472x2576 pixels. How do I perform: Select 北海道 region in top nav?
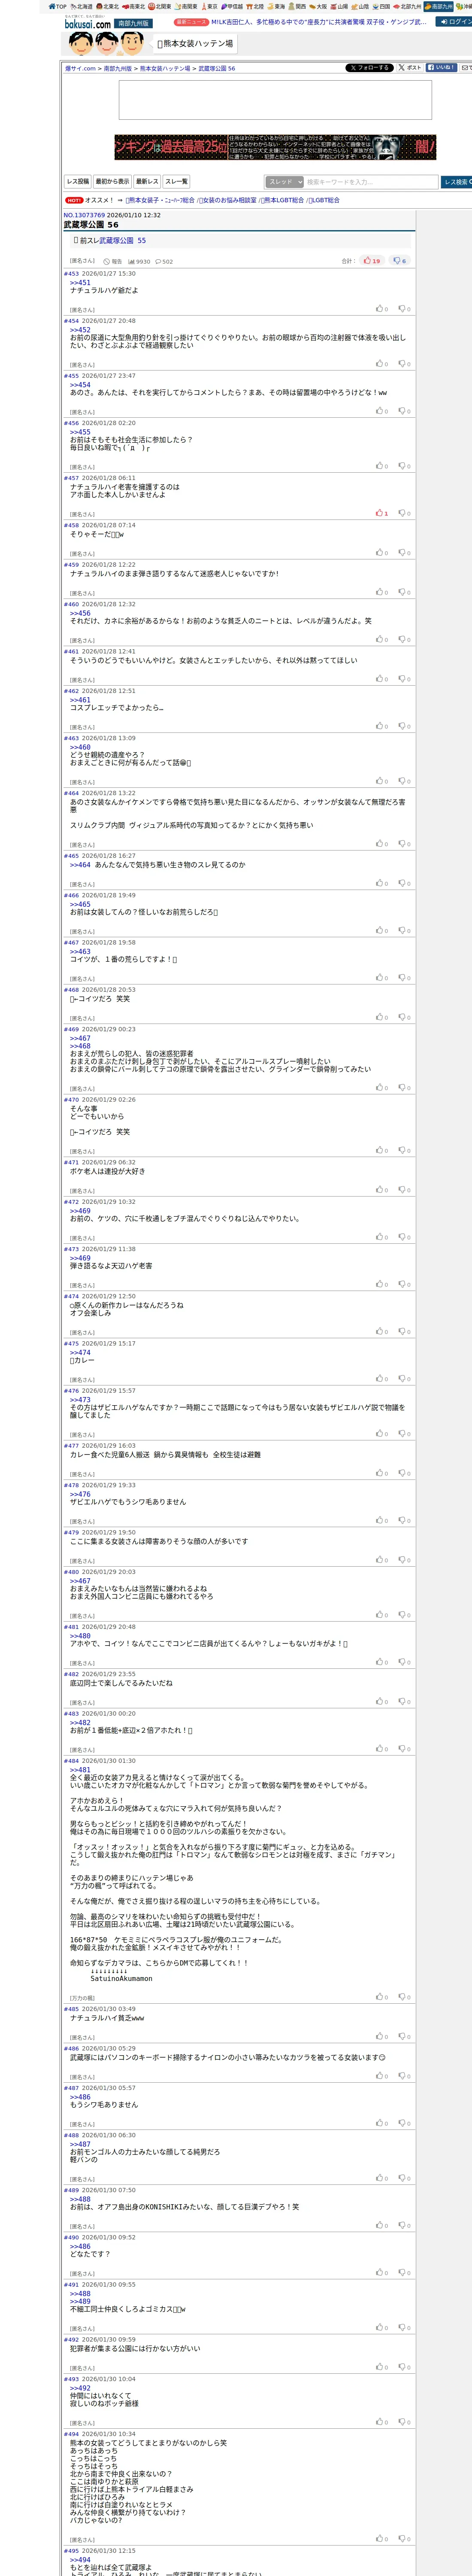(x=81, y=6)
